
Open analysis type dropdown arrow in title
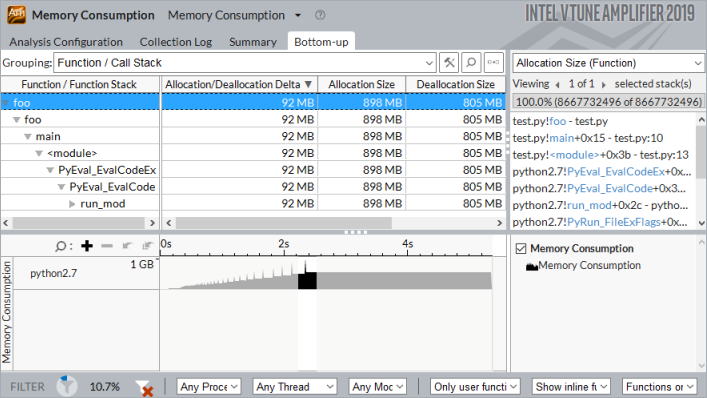click(x=298, y=15)
